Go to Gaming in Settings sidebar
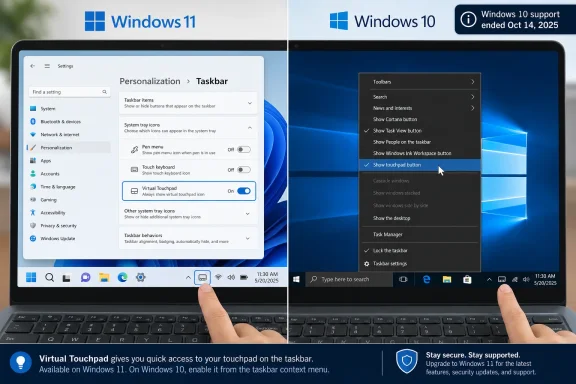The image size is (576, 384). tap(69, 200)
